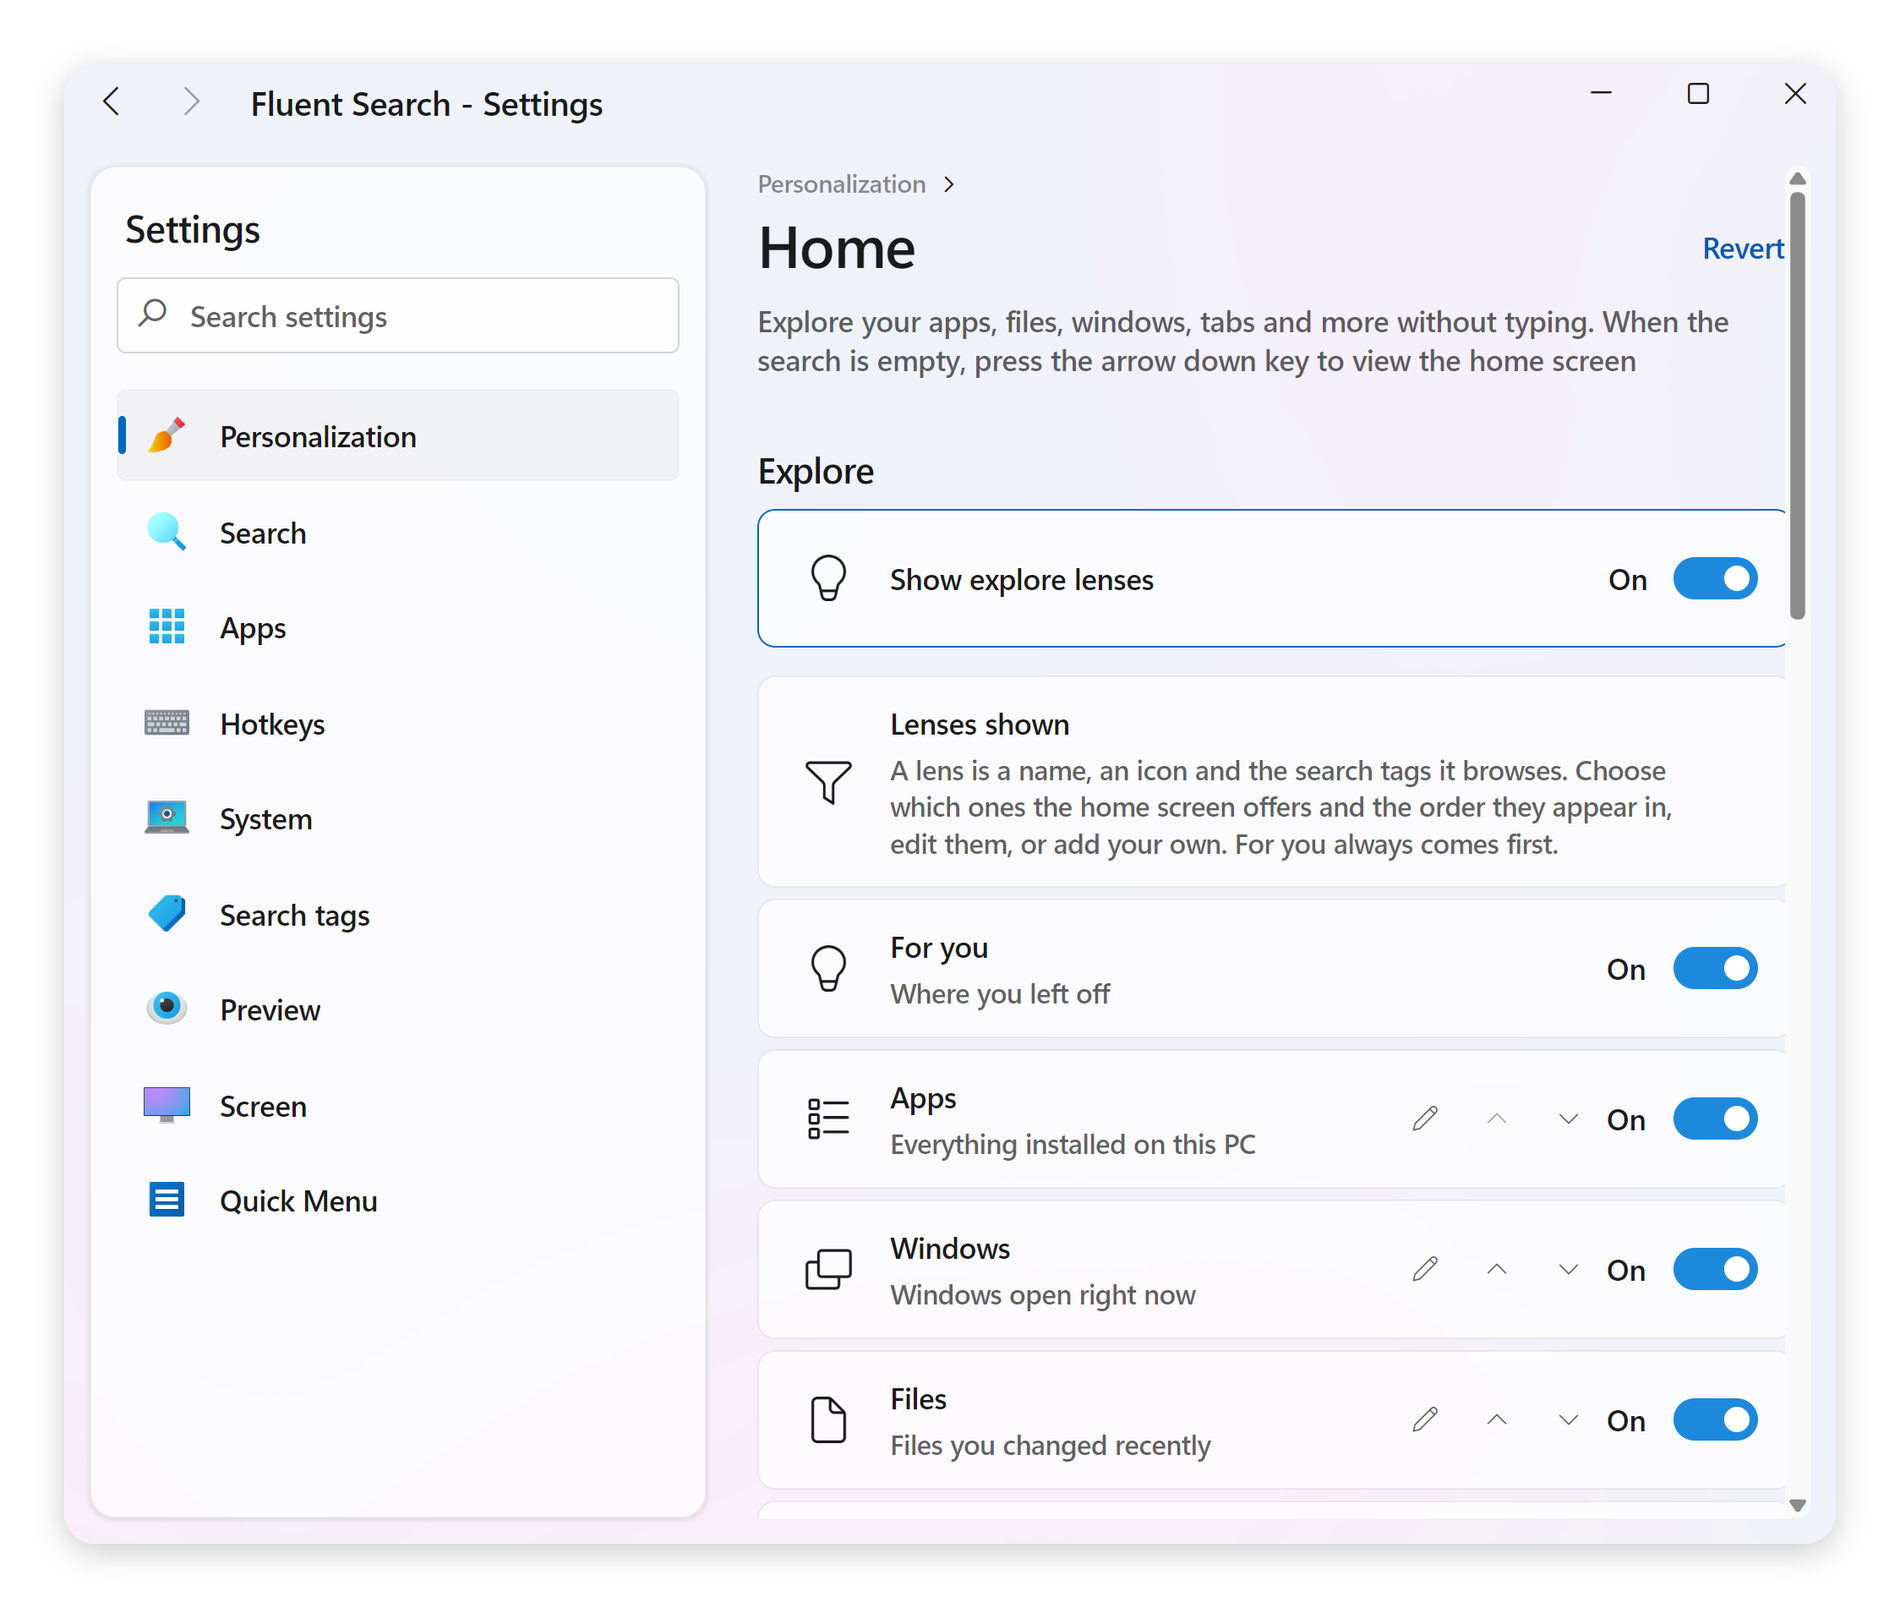Click the scrollbar up arrow
Viewport: 1900px width, 1608px height.
(x=1797, y=179)
